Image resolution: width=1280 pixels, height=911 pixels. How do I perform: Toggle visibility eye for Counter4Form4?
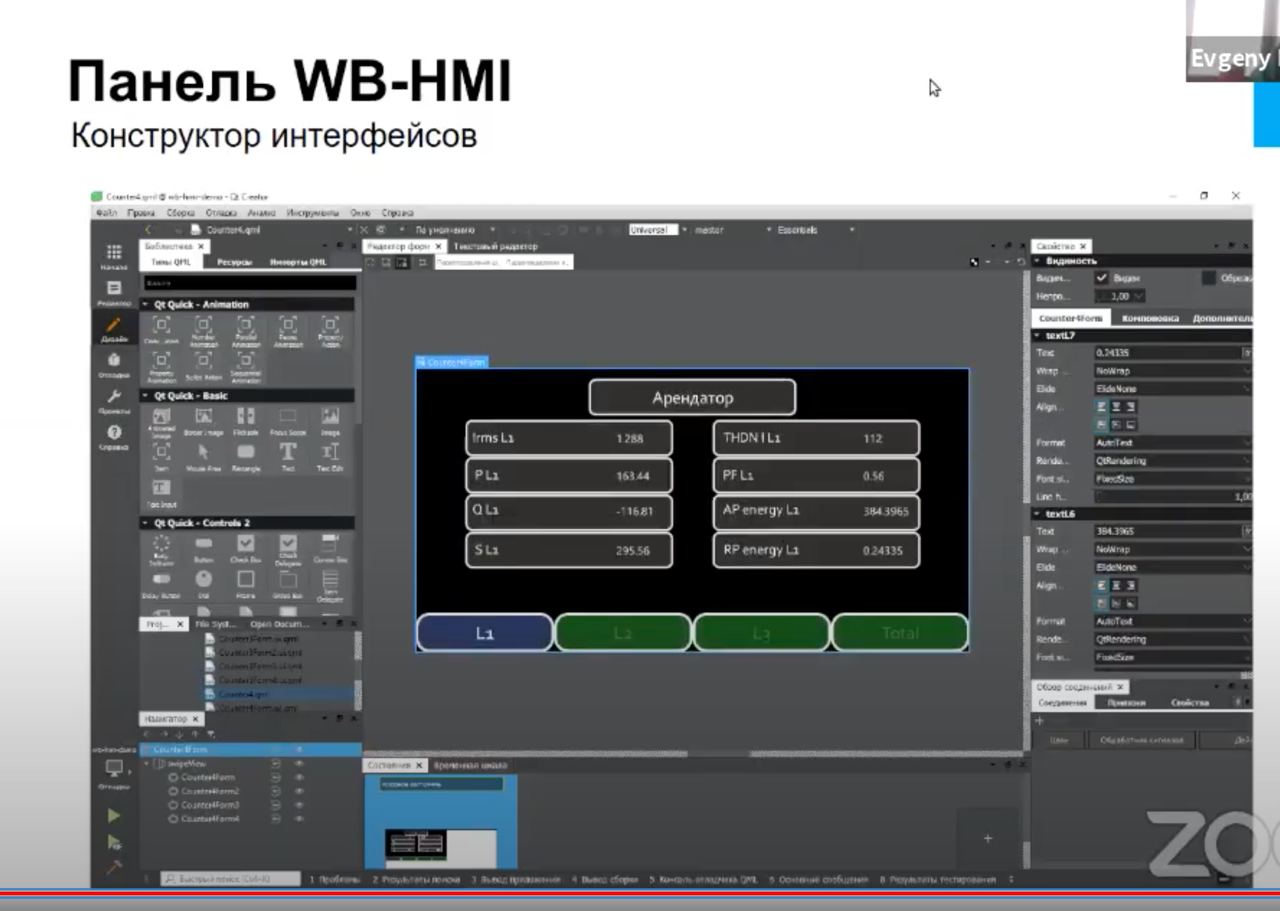[299, 819]
